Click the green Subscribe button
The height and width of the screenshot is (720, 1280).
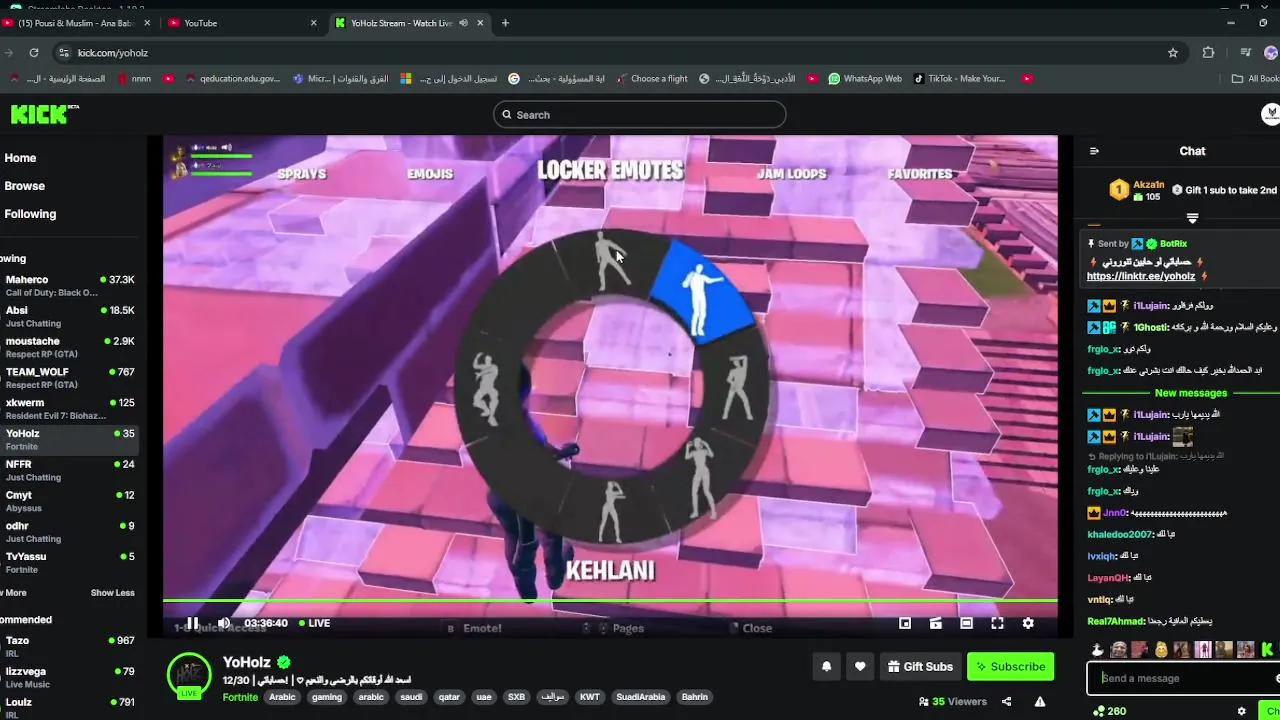click(x=1010, y=667)
